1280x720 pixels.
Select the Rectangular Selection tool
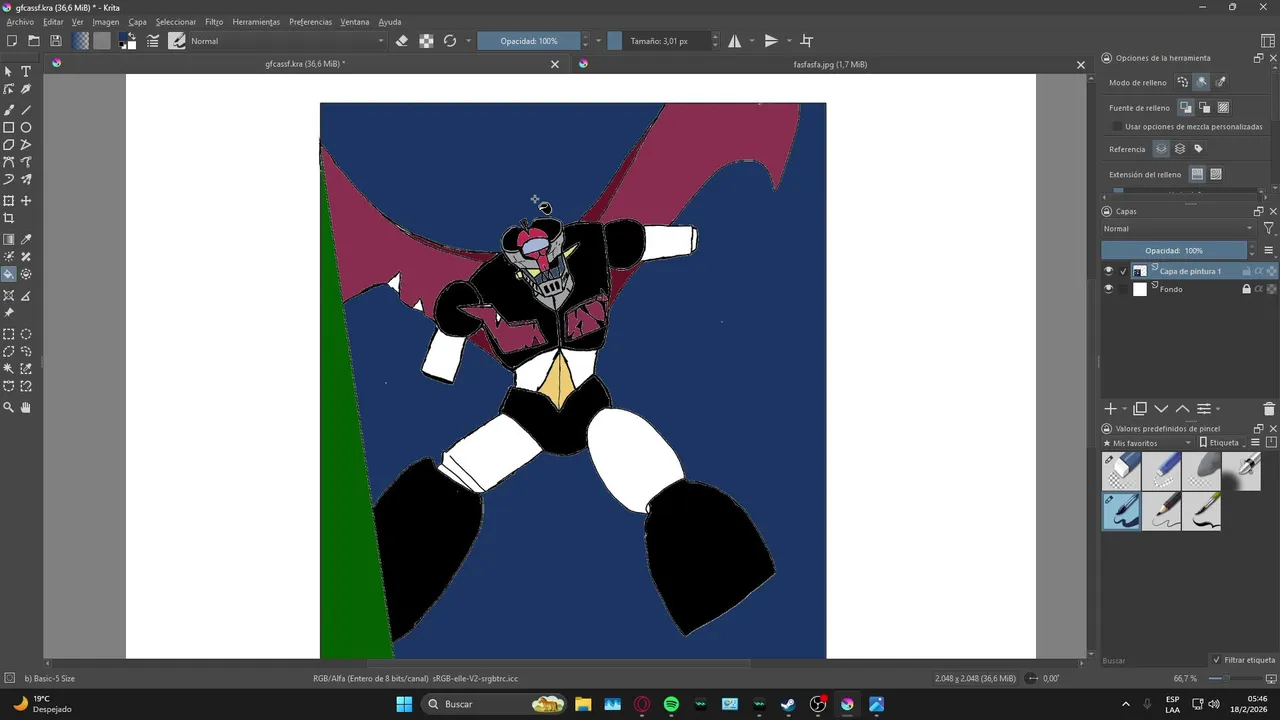click(x=9, y=334)
